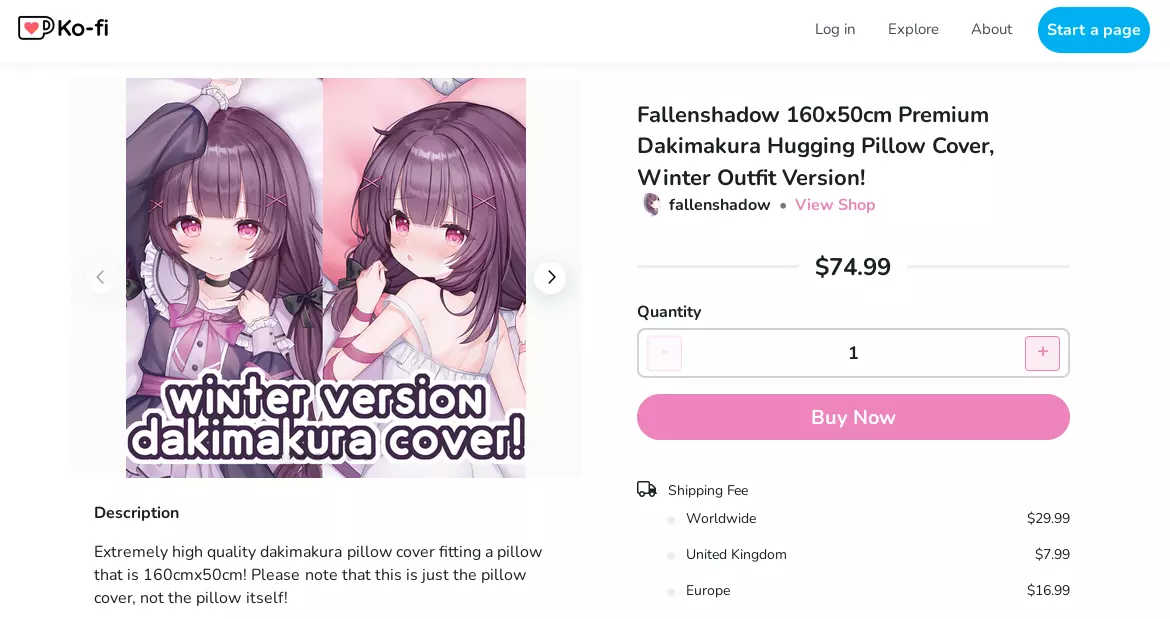Increase quantity with plus button

coord(1042,353)
